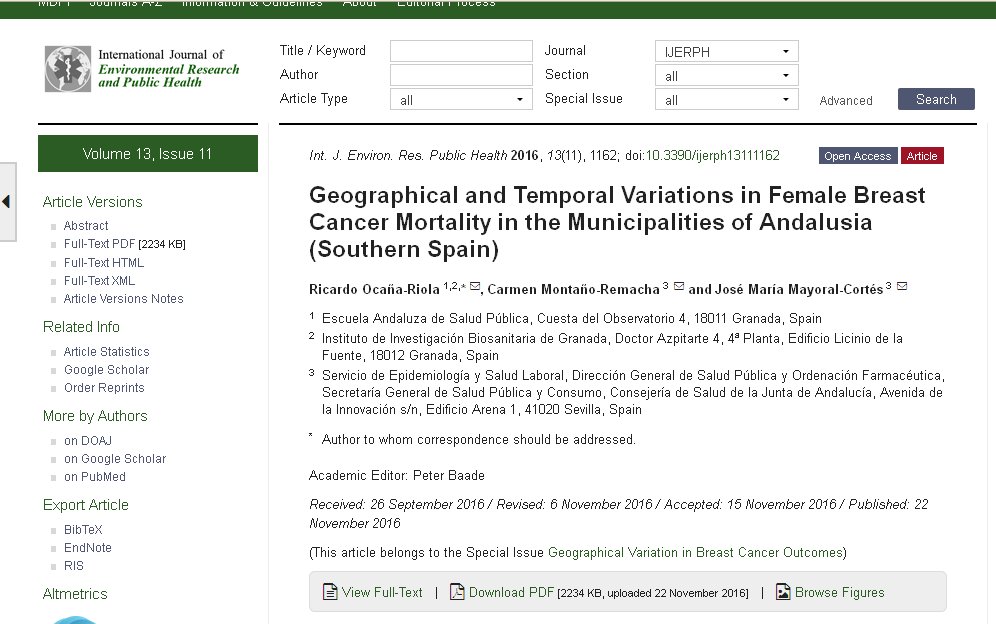Open the Journal dropdown showing IJERPH
The width and height of the screenshot is (996, 624).
click(726, 51)
